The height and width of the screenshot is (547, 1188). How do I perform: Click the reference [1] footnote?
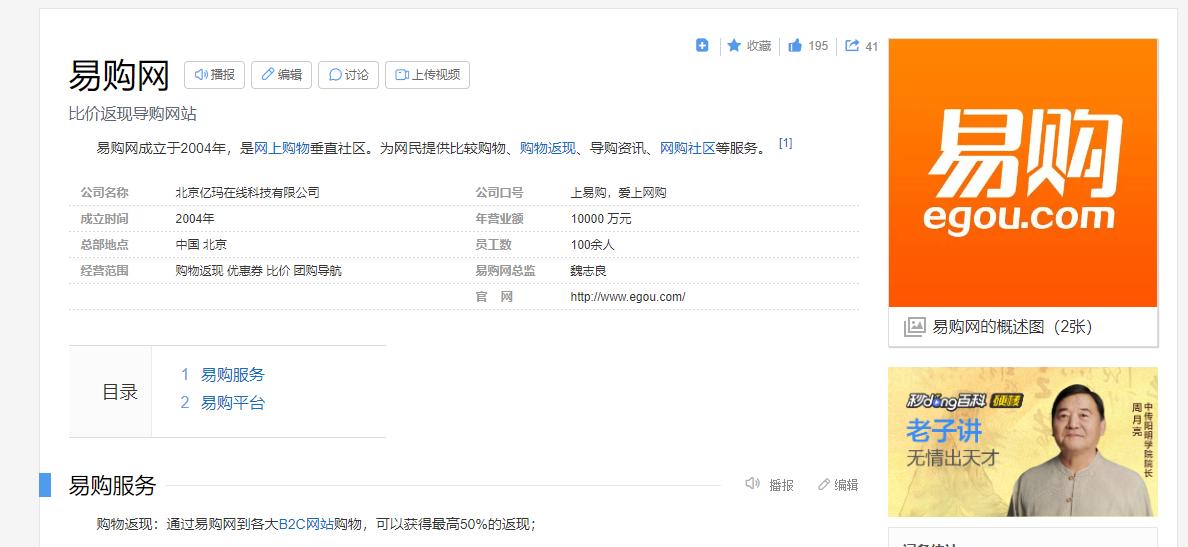[786, 143]
